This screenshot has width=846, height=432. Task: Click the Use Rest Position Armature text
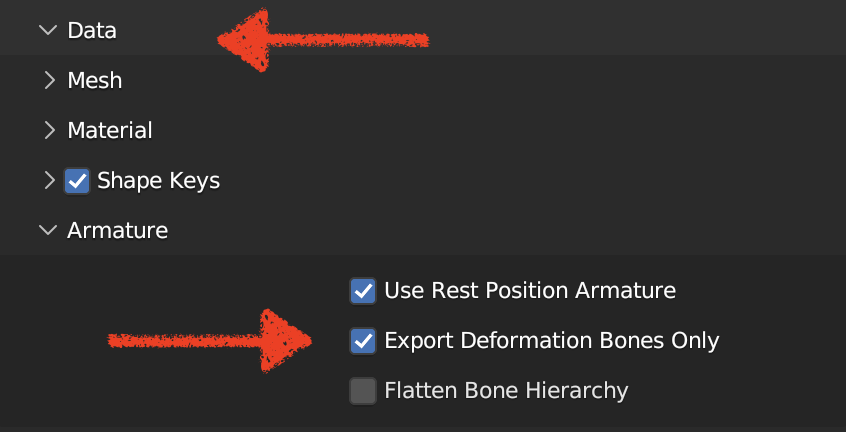coord(530,291)
